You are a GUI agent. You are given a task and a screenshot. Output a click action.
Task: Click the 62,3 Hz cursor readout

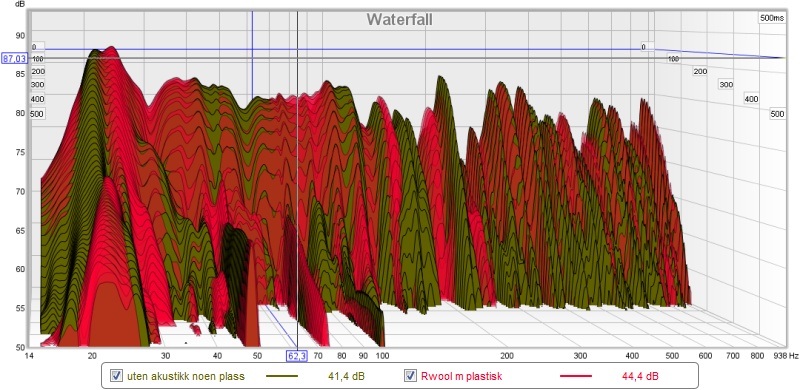point(297,356)
